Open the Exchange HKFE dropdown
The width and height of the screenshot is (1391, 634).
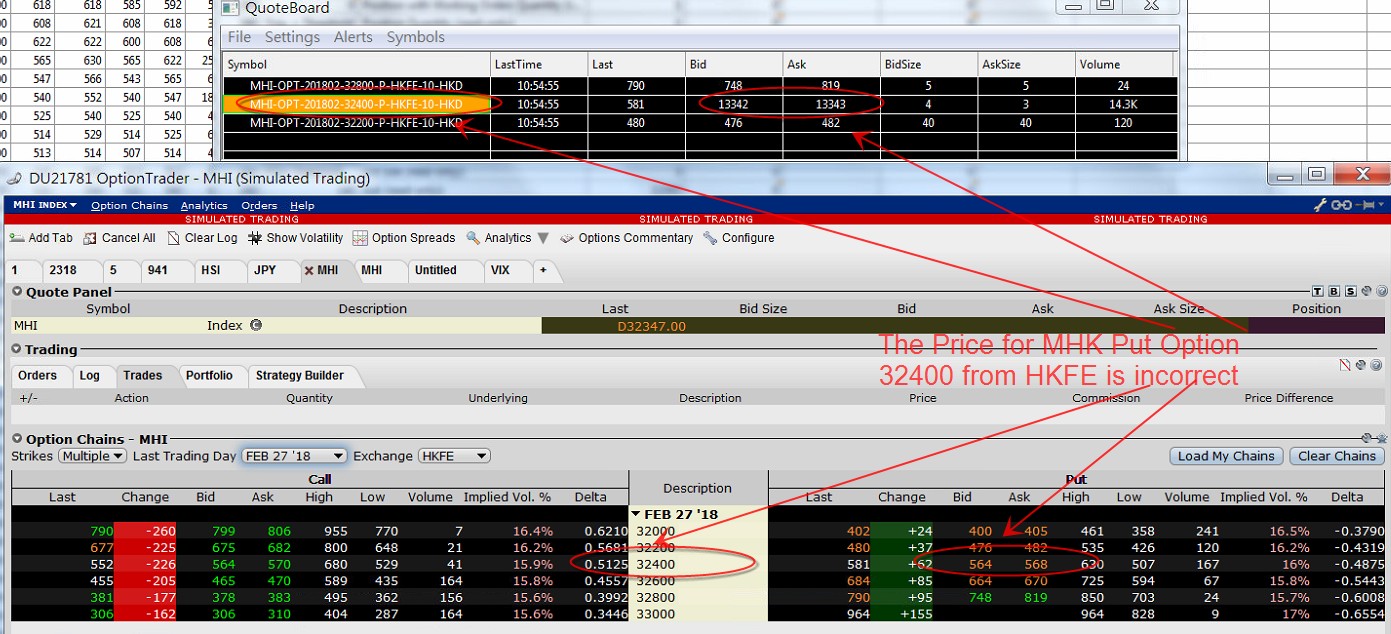pos(453,456)
